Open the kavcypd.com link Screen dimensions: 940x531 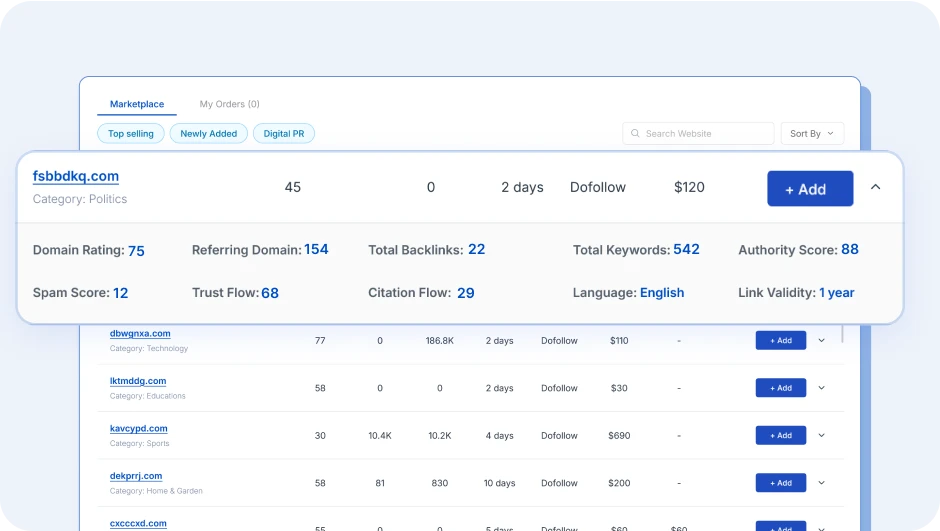pyautogui.click(x=138, y=428)
